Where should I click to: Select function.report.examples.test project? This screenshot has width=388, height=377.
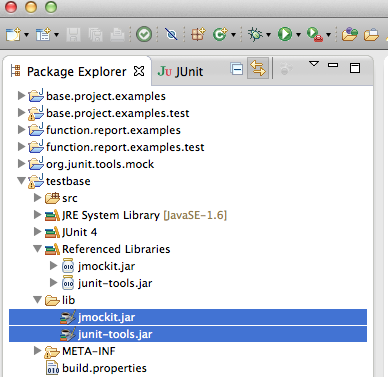pyautogui.click(x=125, y=147)
